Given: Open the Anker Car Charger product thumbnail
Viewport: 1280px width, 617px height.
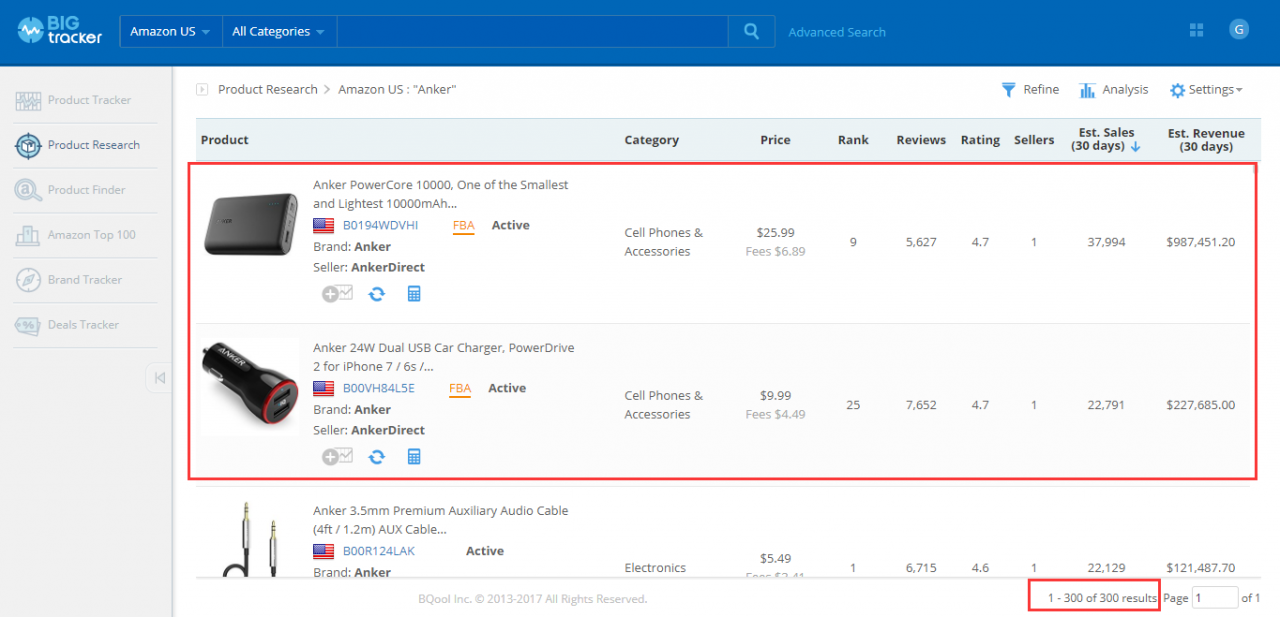Looking at the screenshot, I should pos(250,387).
